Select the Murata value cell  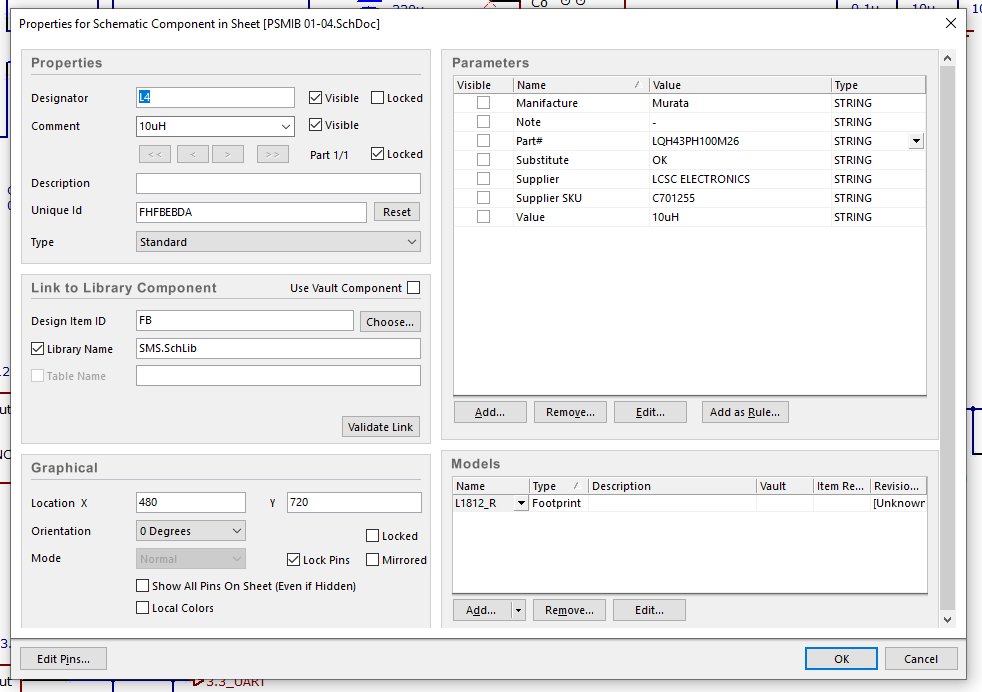click(740, 103)
